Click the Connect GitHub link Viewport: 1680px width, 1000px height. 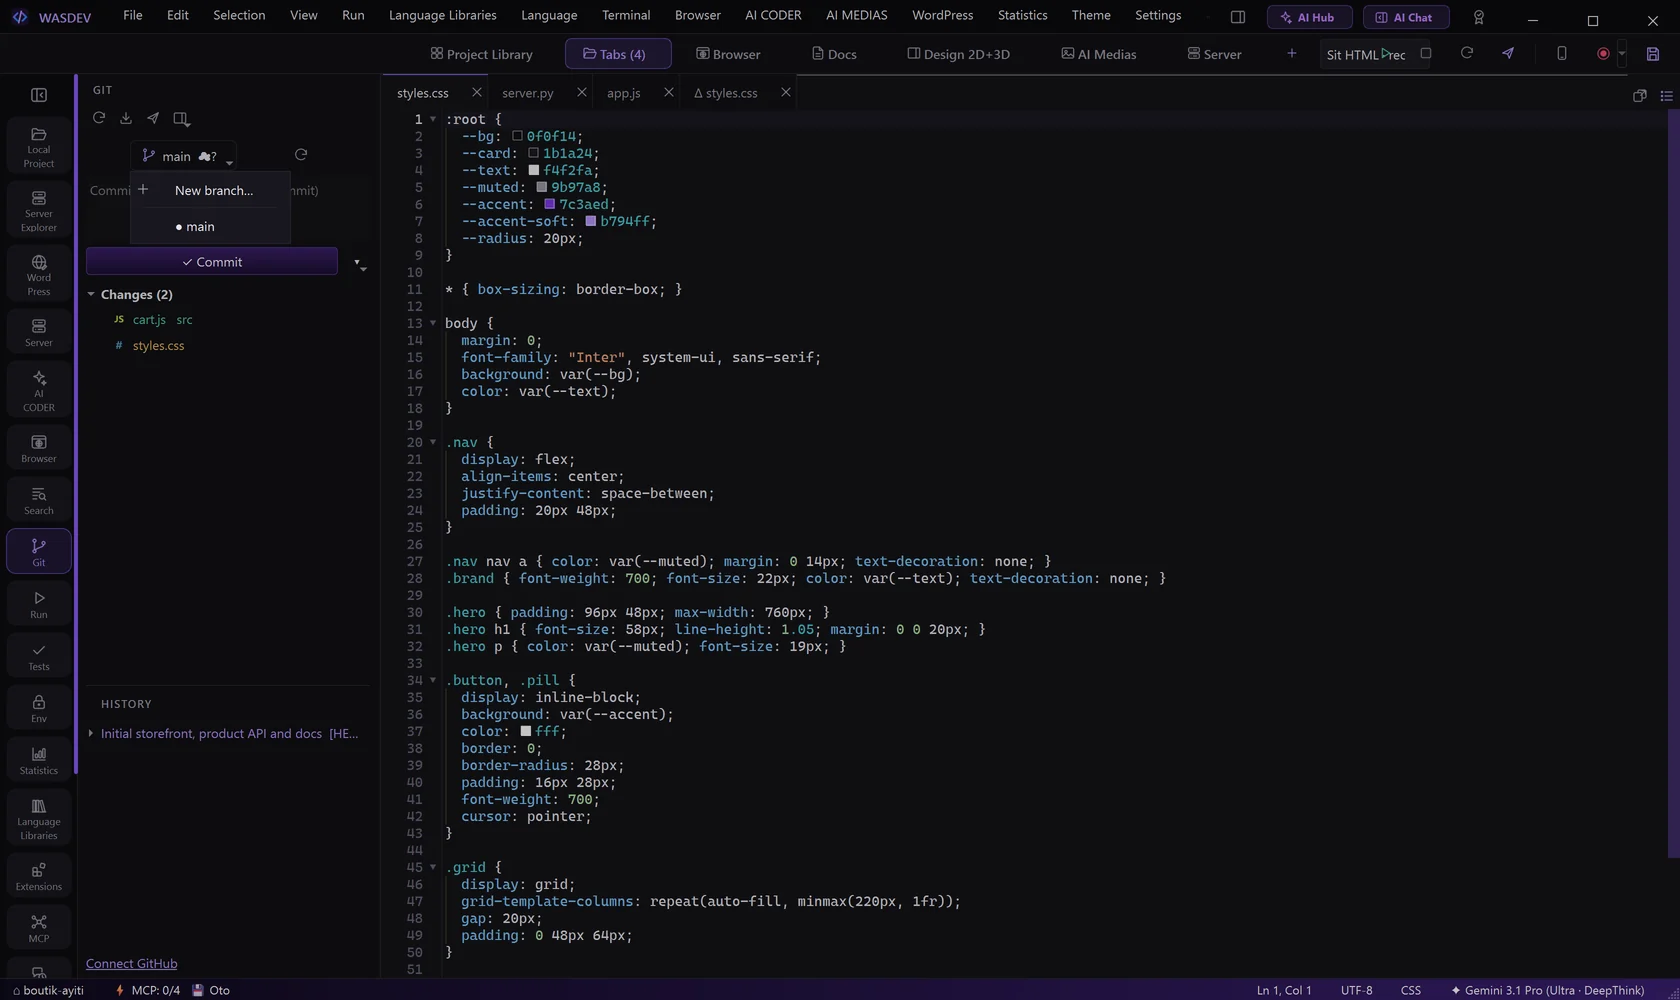click(x=131, y=963)
